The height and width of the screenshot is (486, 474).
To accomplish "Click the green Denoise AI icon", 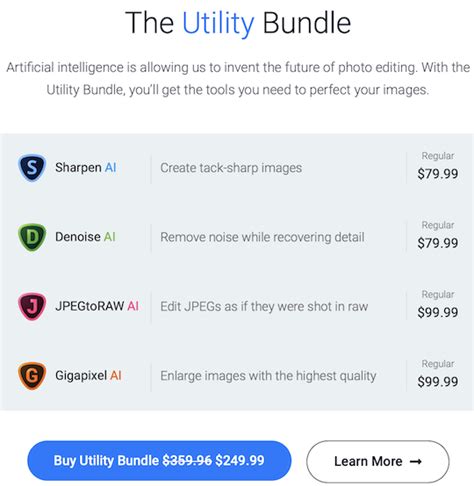I will click(x=32, y=237).
